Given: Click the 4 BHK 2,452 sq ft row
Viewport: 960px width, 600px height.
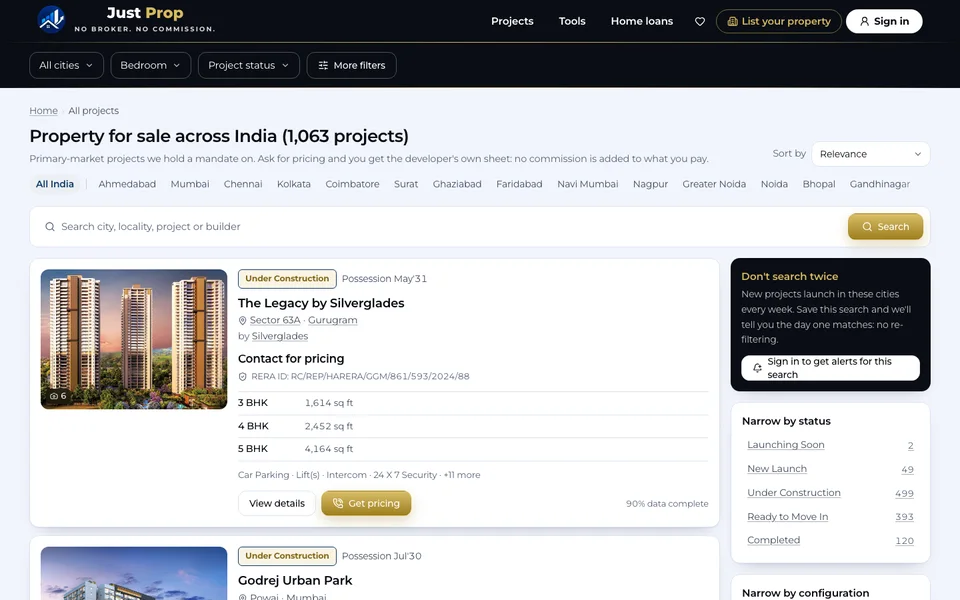Looking at the screenshot, I should [473, 426].
